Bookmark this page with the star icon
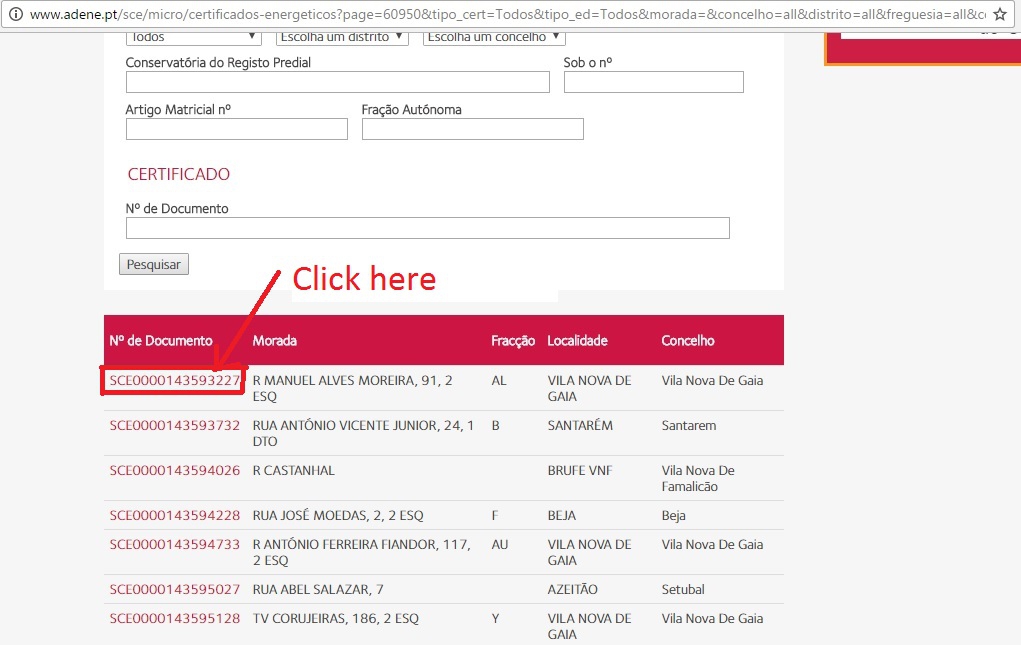Viewport: 1021px width, 645px height. click(1000, 14)
